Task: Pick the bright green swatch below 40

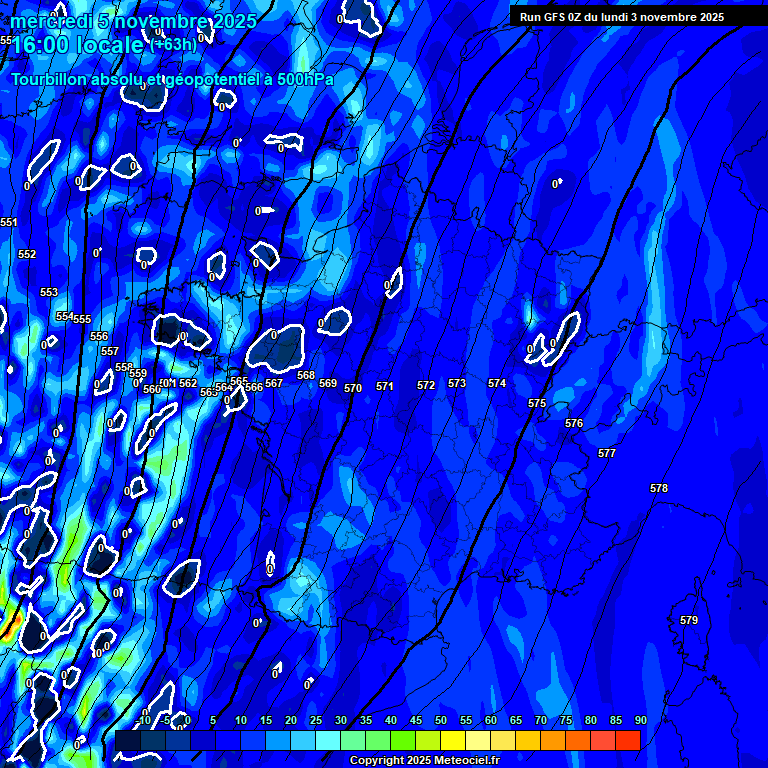Action: pyautogui.click(x=402, y=741)
